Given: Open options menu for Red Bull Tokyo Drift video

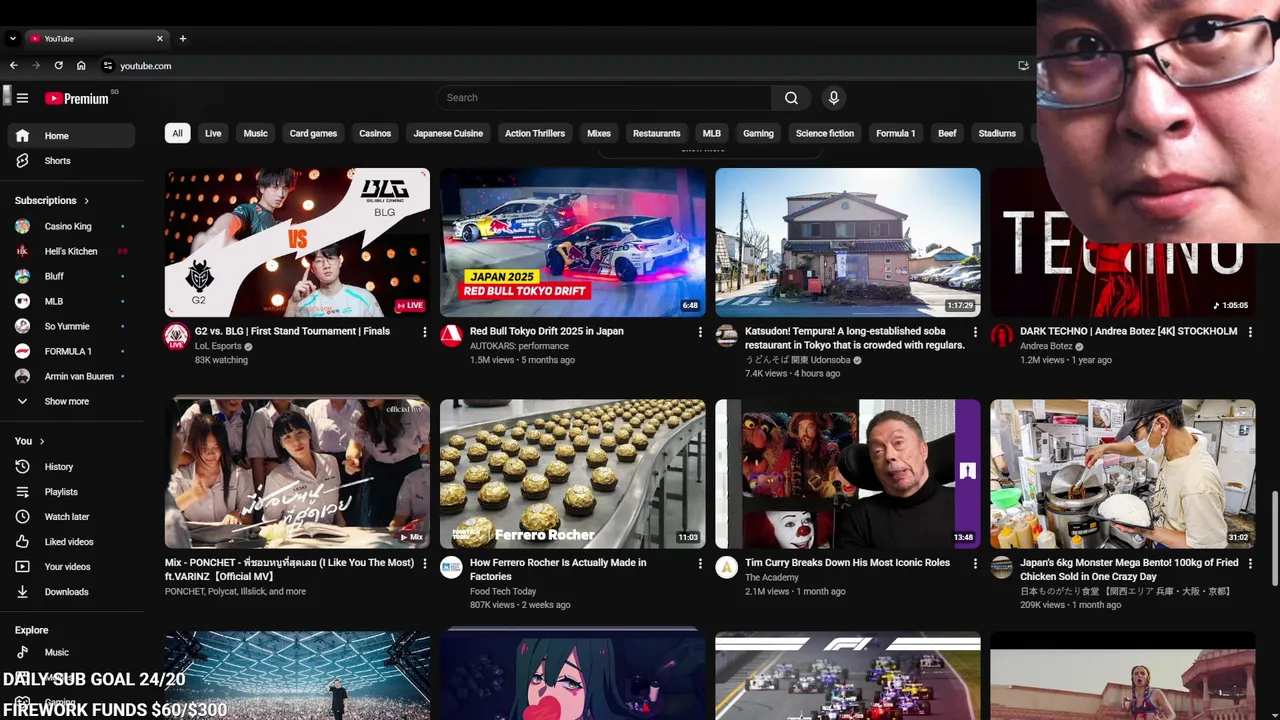Looking at the screenshot, I should pos(700,332).
